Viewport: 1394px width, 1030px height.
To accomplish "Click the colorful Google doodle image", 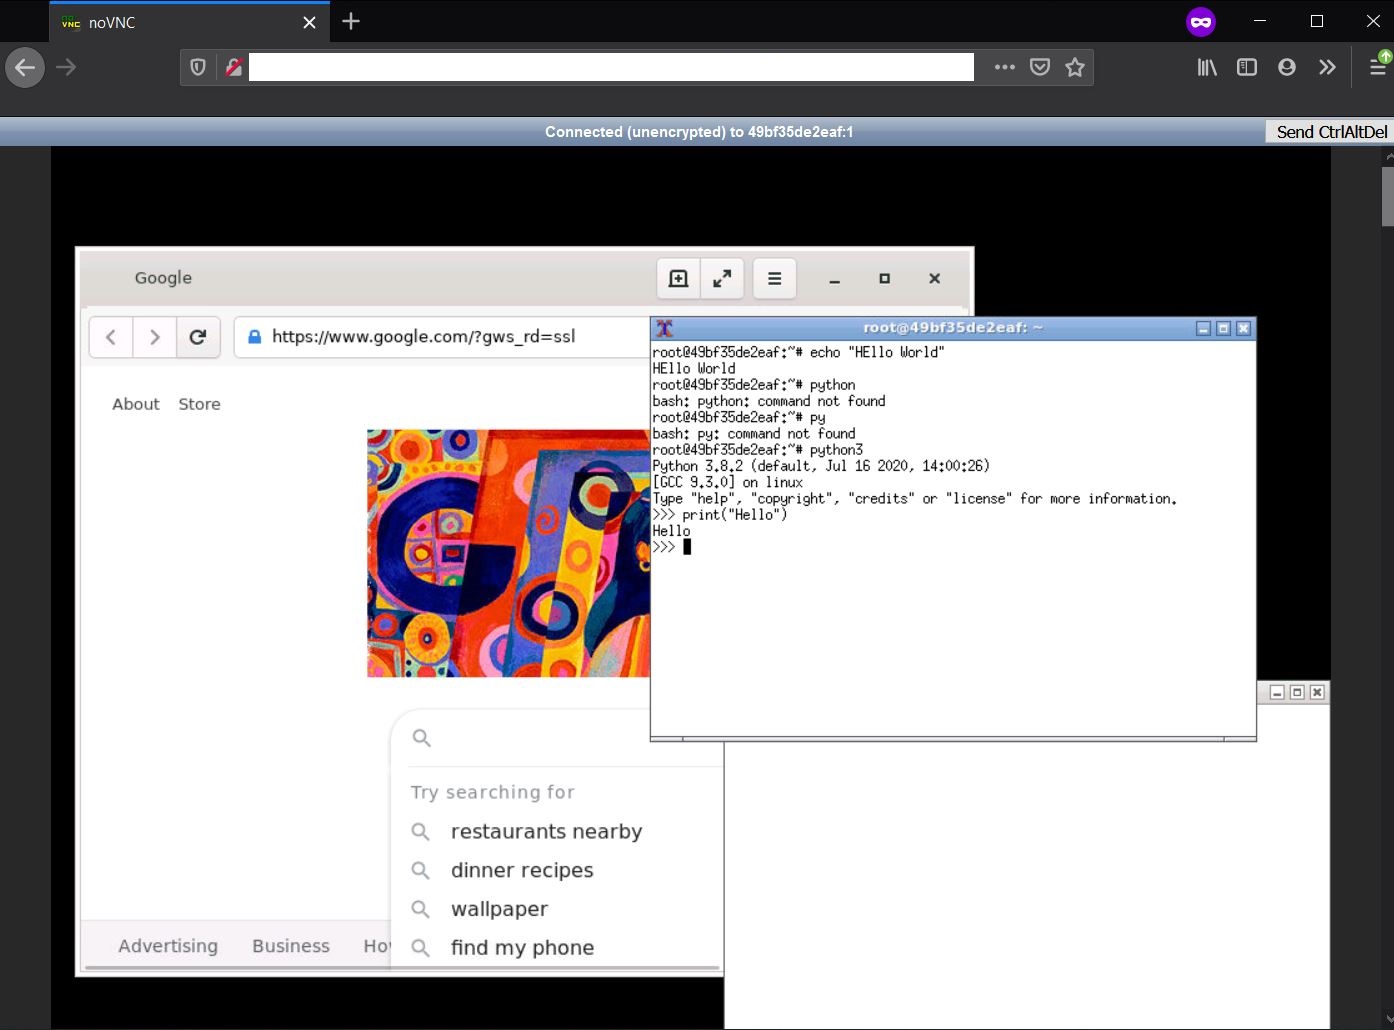I will pyautogui.click(x=508, y=553).
